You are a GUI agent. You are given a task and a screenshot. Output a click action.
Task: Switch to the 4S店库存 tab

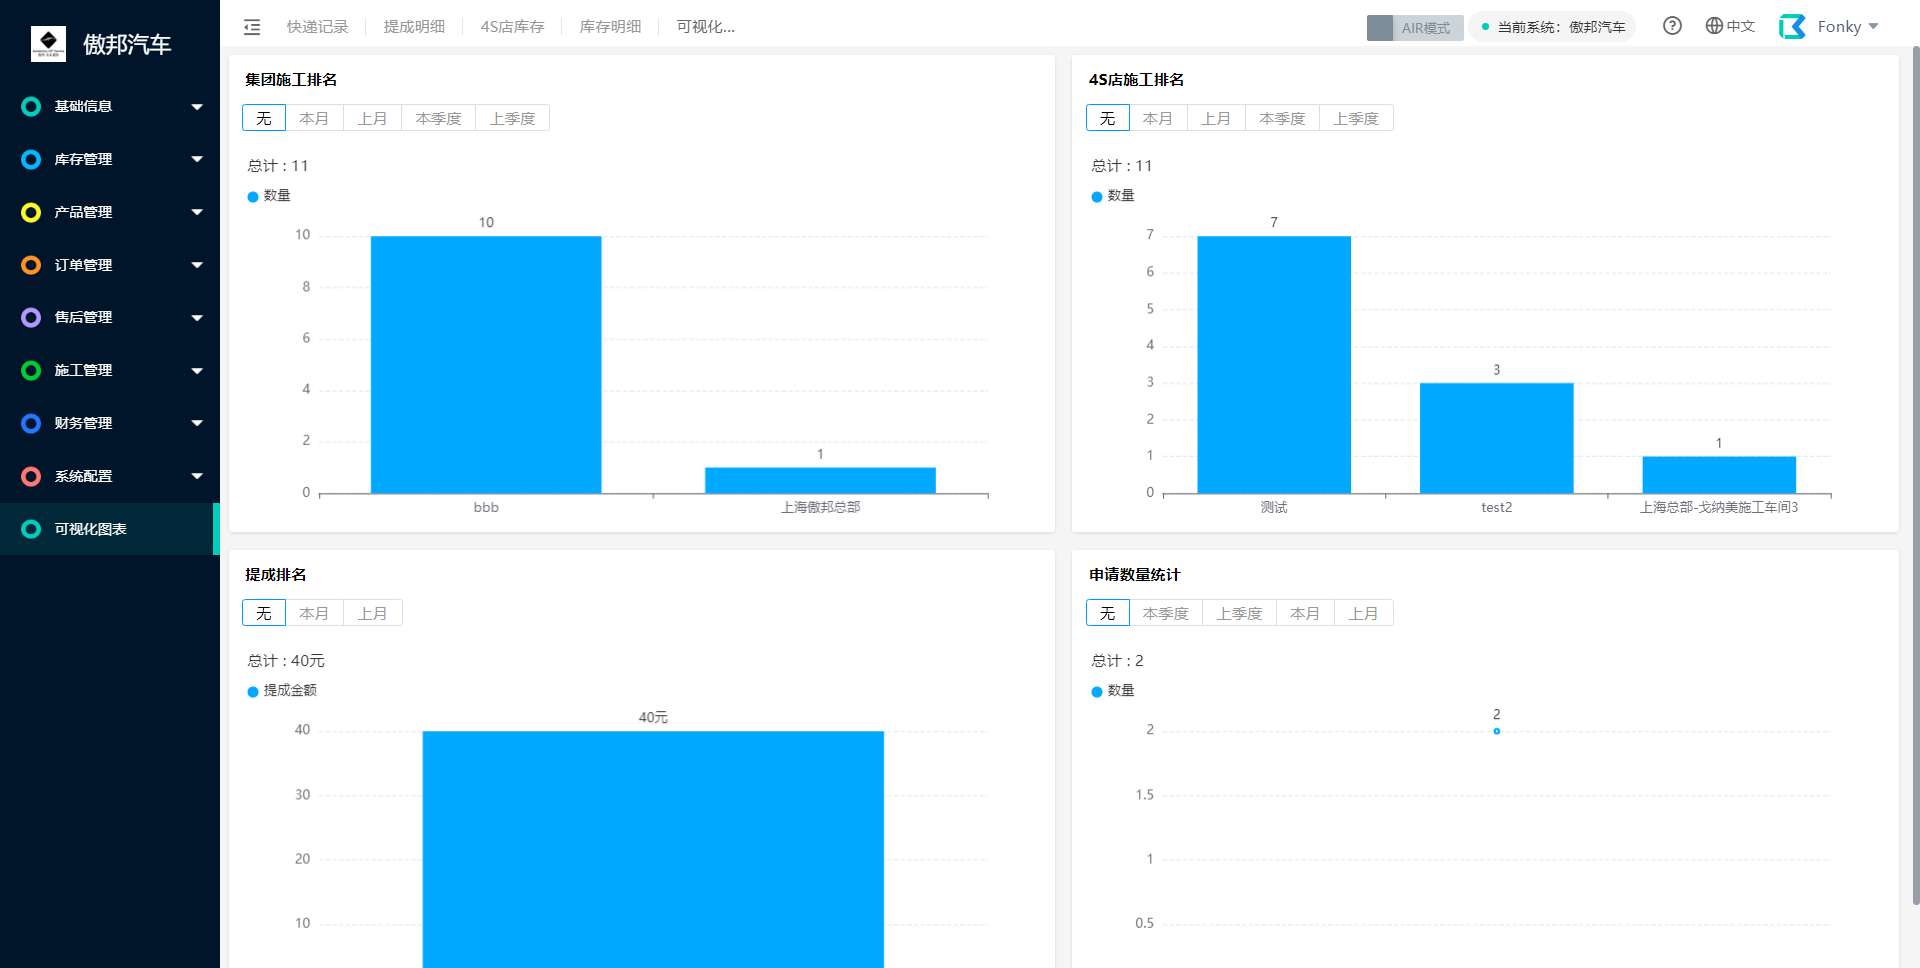[x=512, y=27]
